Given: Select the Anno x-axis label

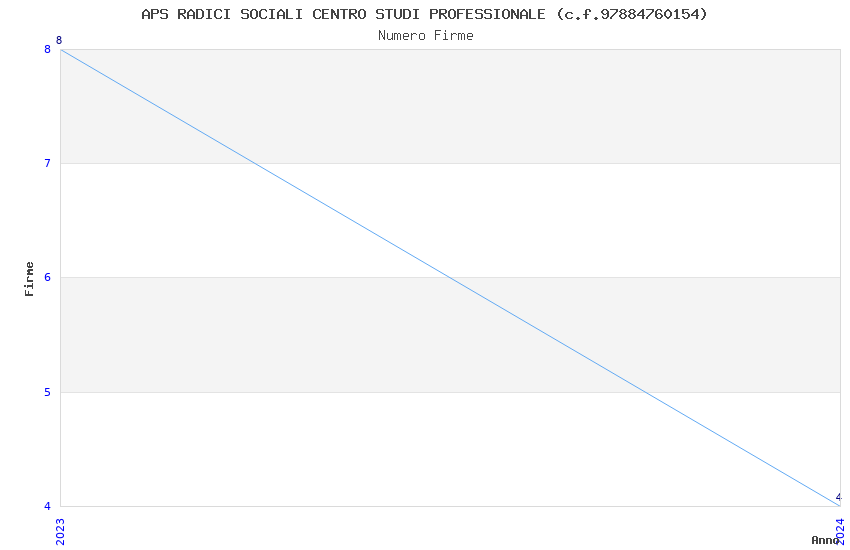Looking at the screenshot, I should click(x=825, y=540).
